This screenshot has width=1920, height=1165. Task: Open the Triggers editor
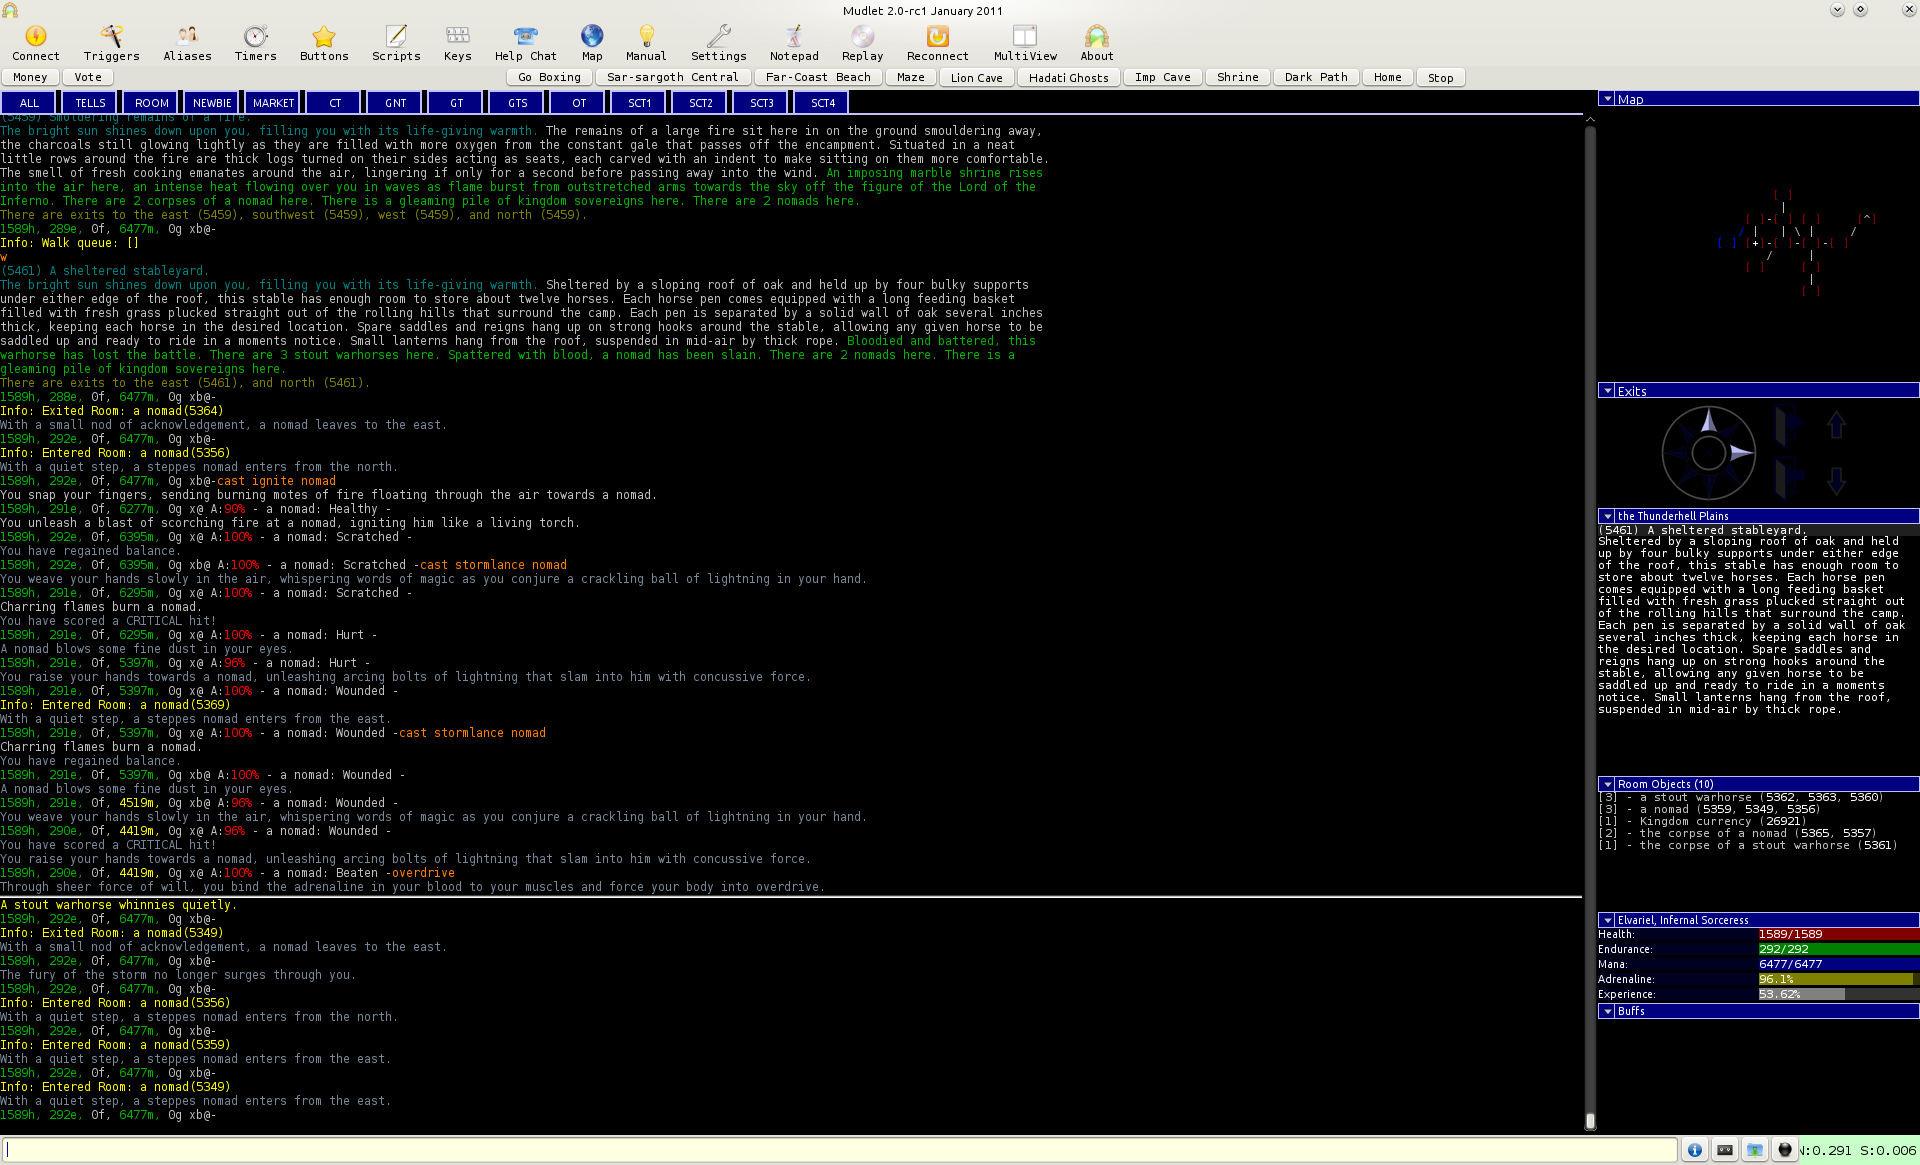111,44
